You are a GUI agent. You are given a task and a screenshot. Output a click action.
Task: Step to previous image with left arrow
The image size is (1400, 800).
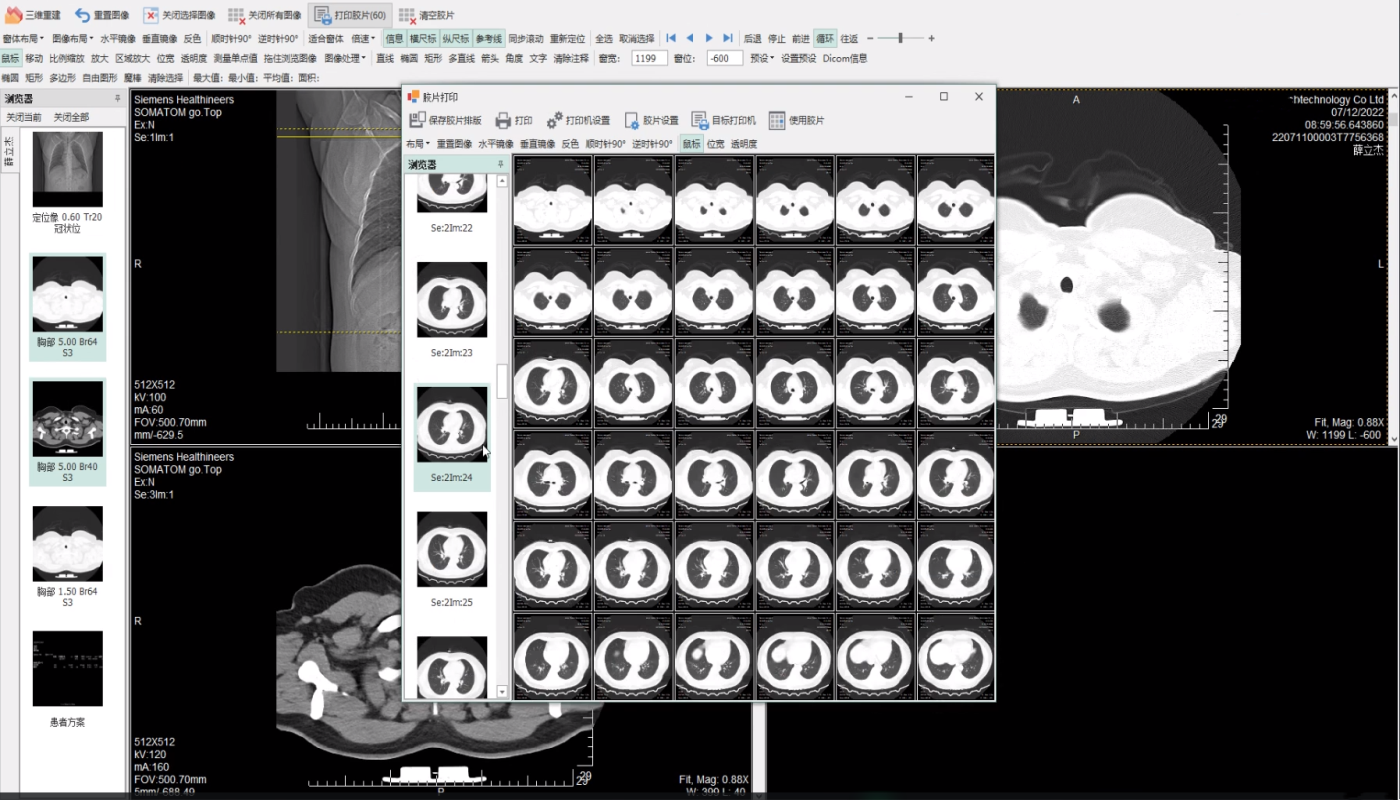[690, 38]
